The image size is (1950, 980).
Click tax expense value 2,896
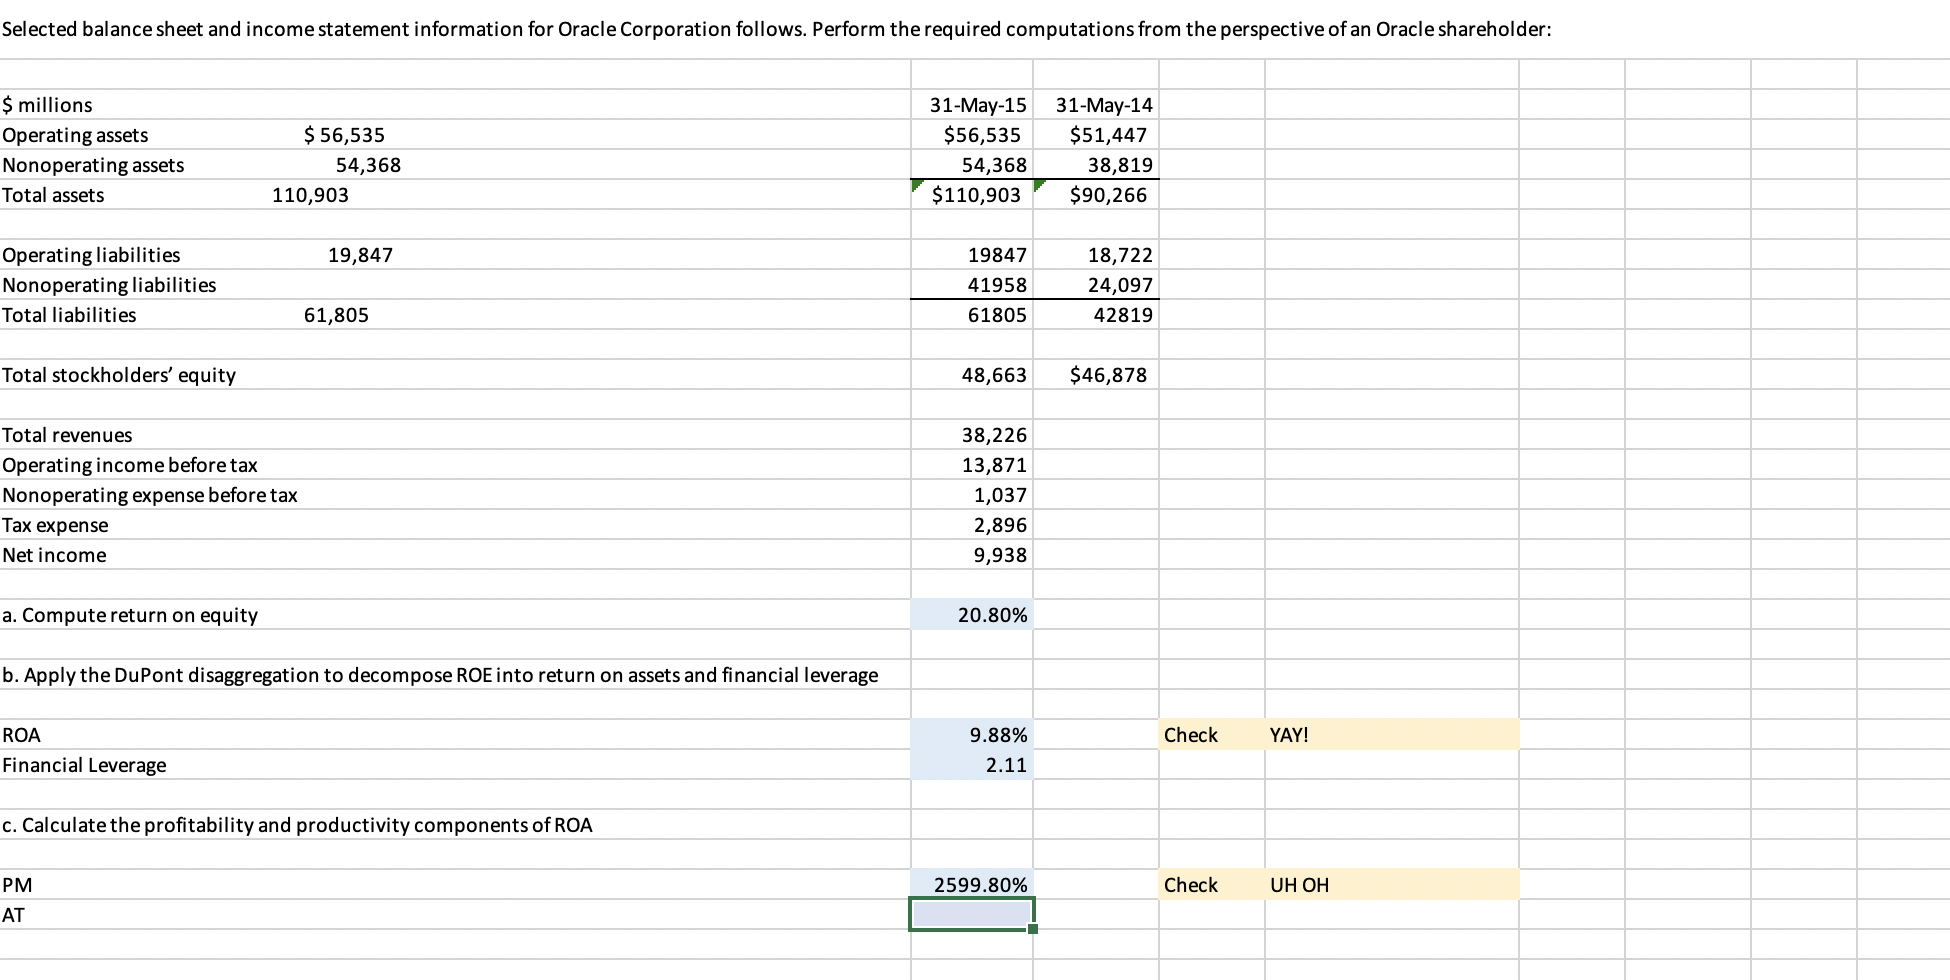pyautogui.click(x=1000, y=524)
